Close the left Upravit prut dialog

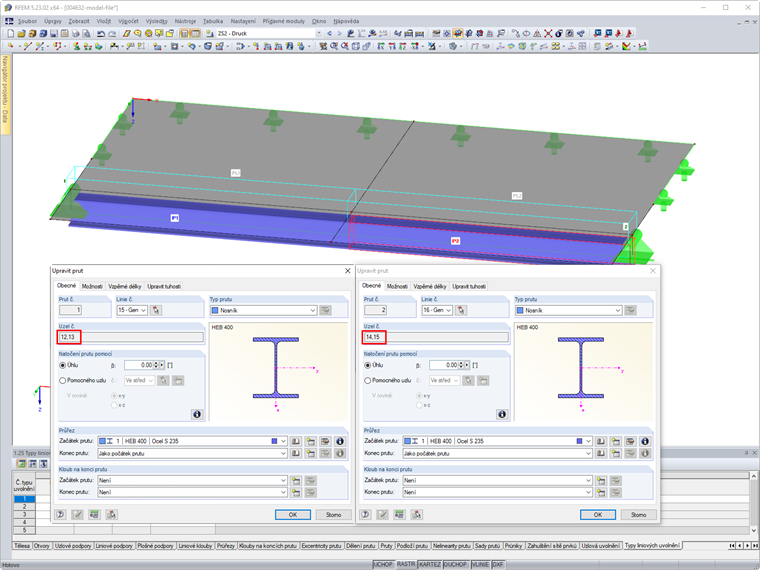[x=348, y=271]
